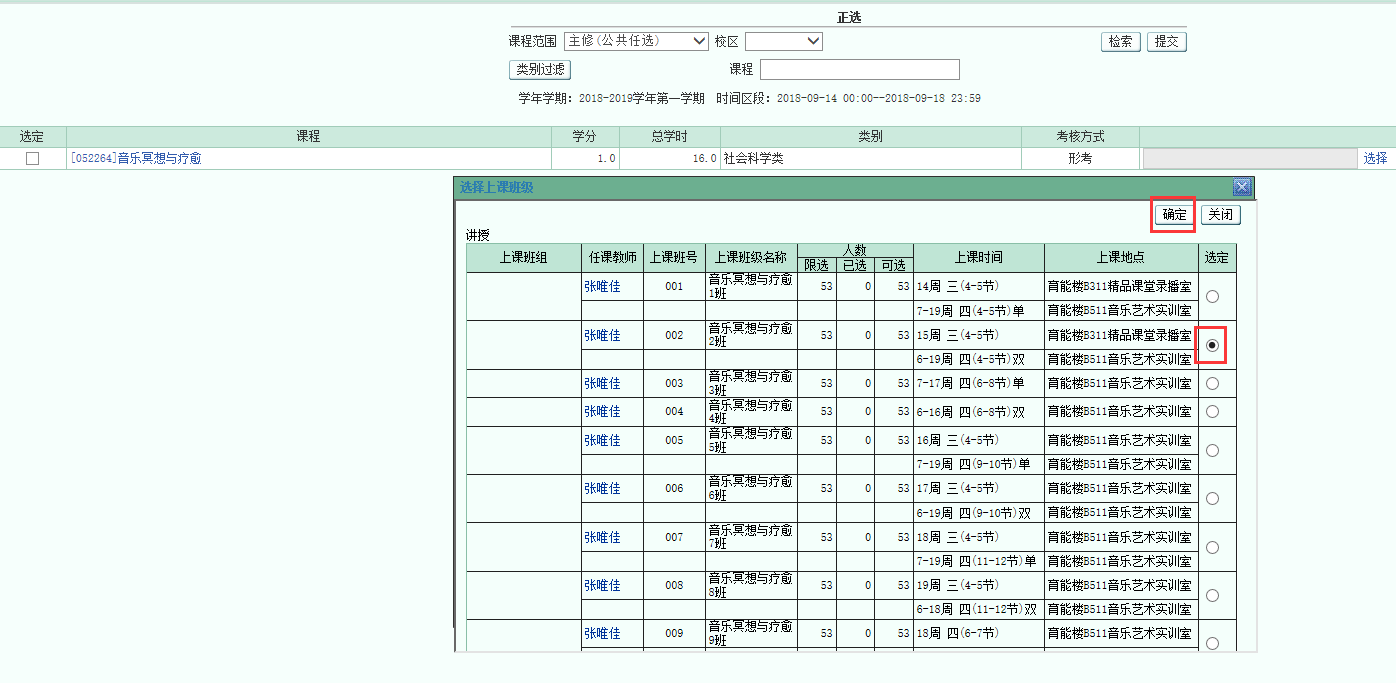
Task: Open the 课程范围 dropdown
Action: (x=636, y=41)
